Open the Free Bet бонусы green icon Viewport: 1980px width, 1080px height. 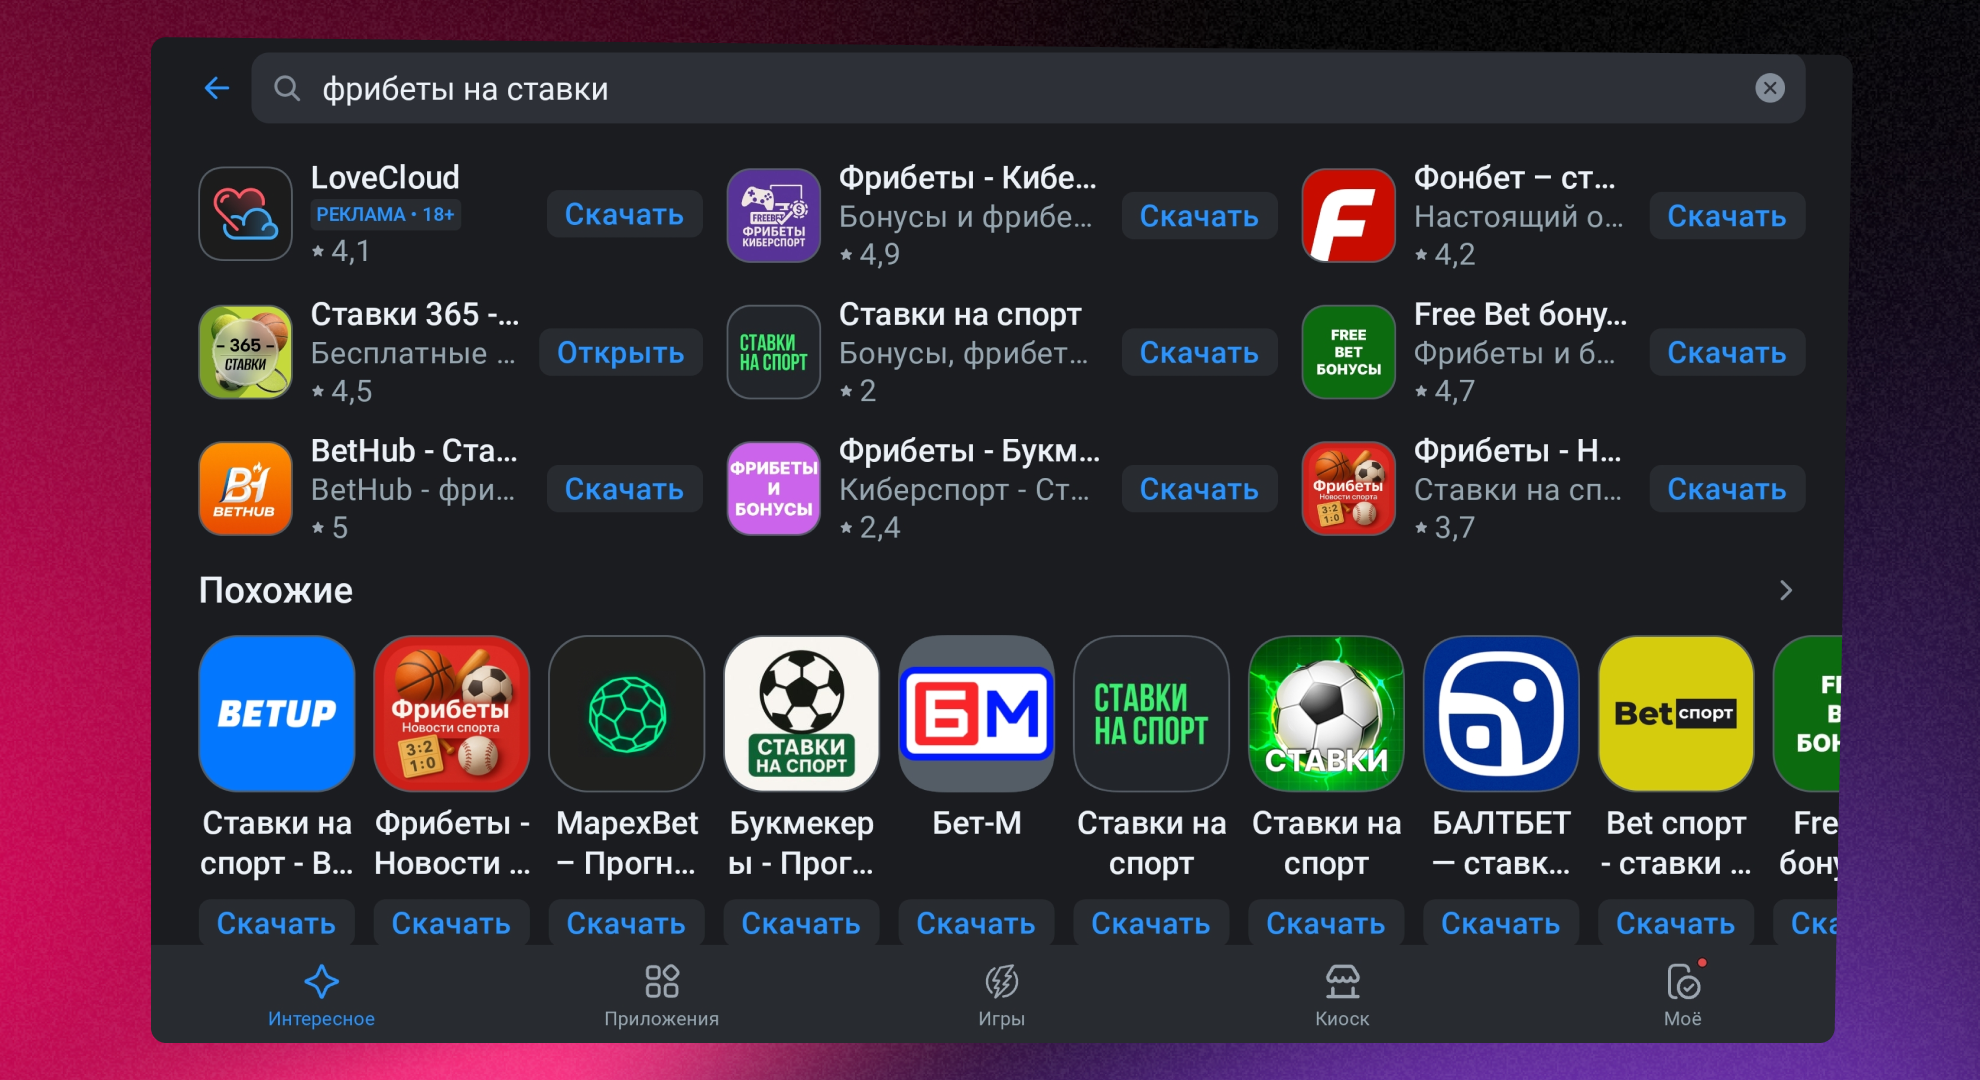pos(1348,352)
